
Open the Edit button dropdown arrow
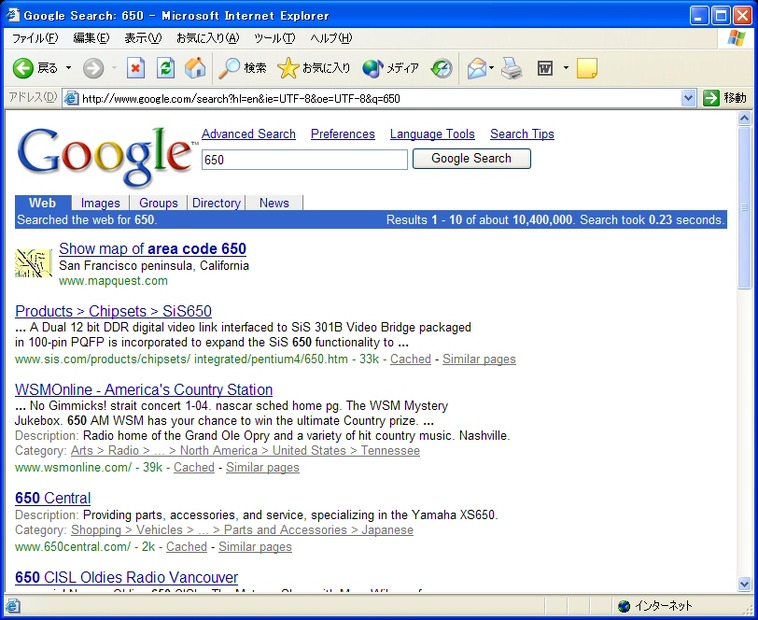pos(566,68)
